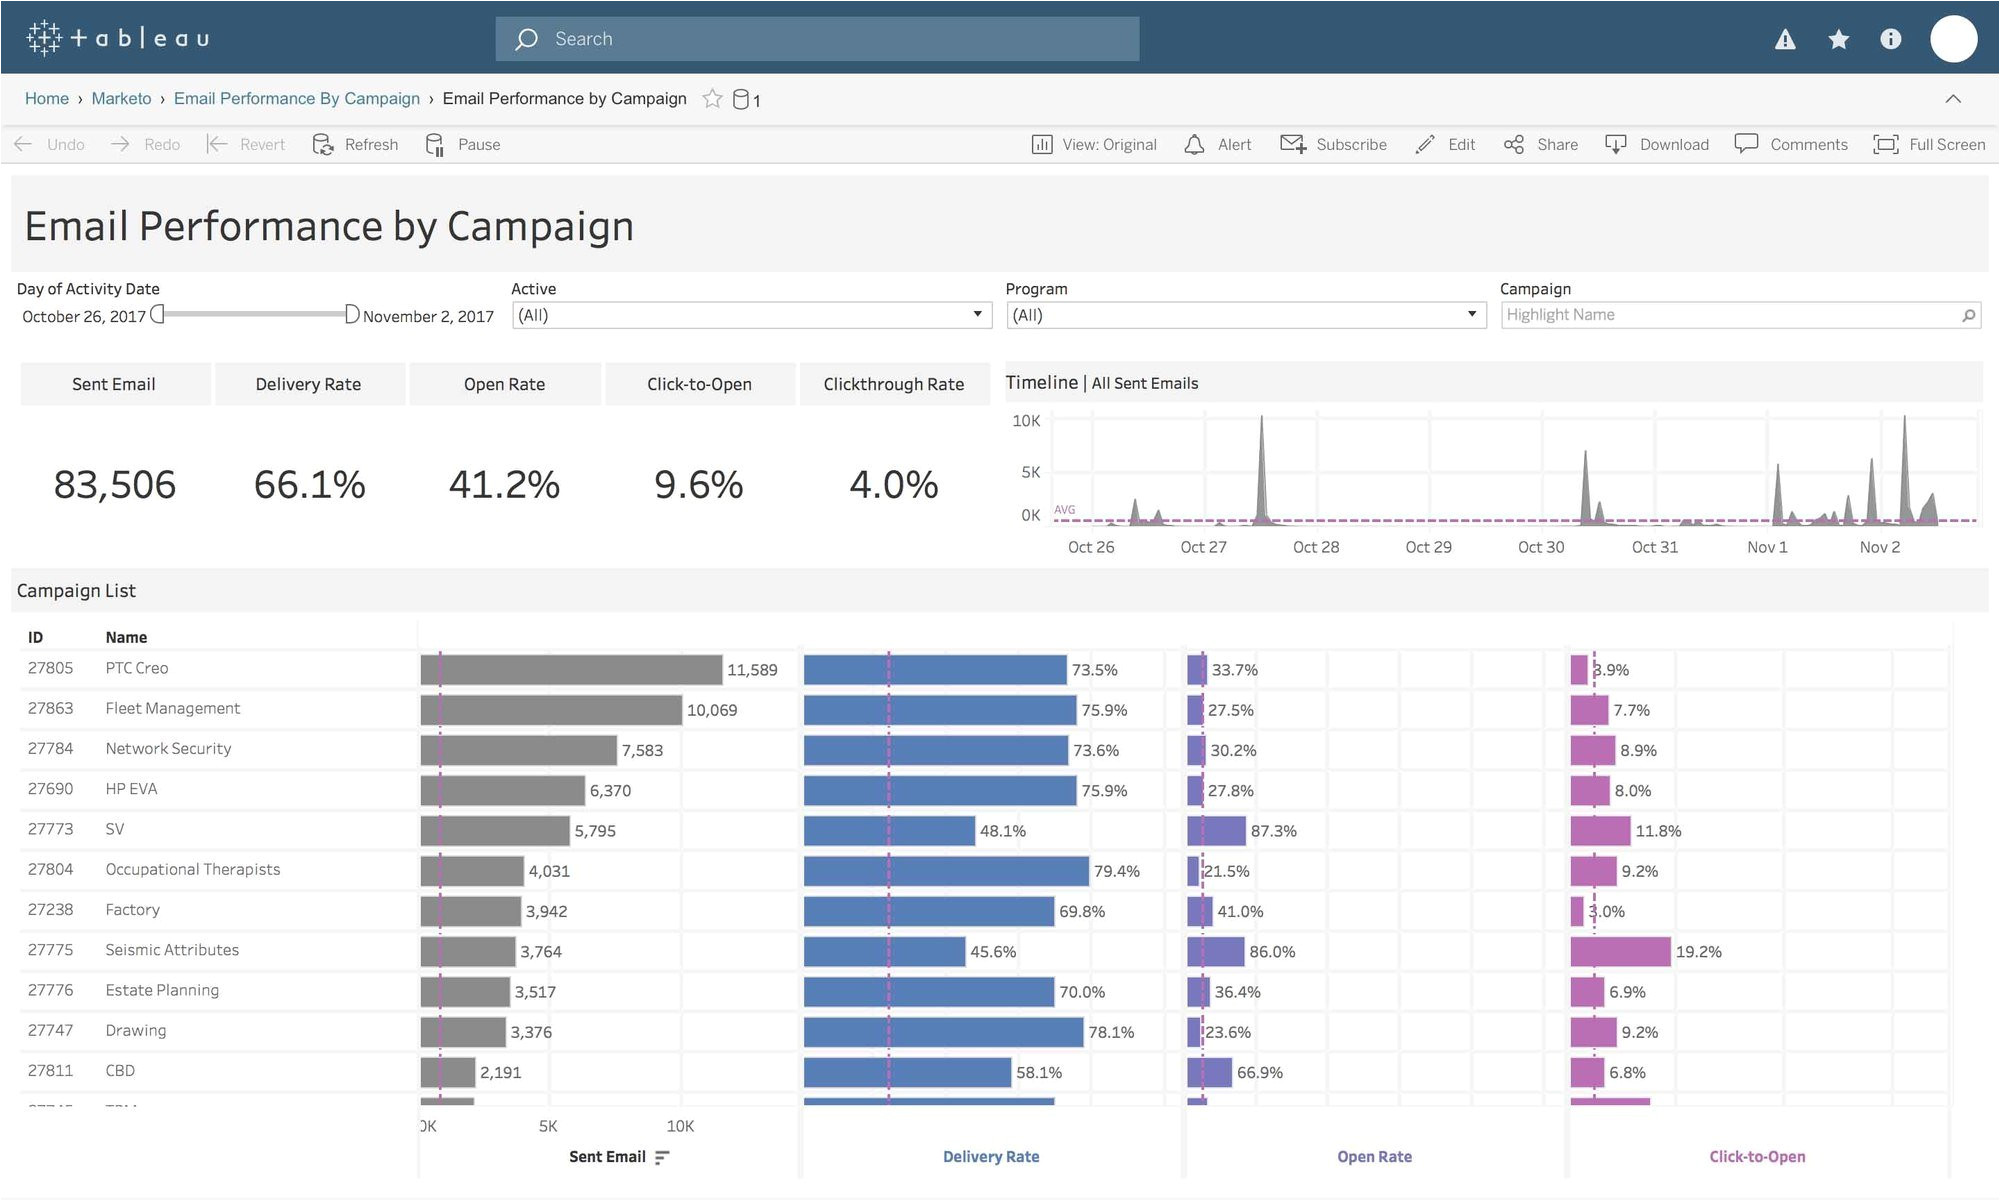Image resolution: width=2000 pixels, height=1201 pixels.
Task: Click the Download toolbar button
Action: click(x=1657, y=144)
